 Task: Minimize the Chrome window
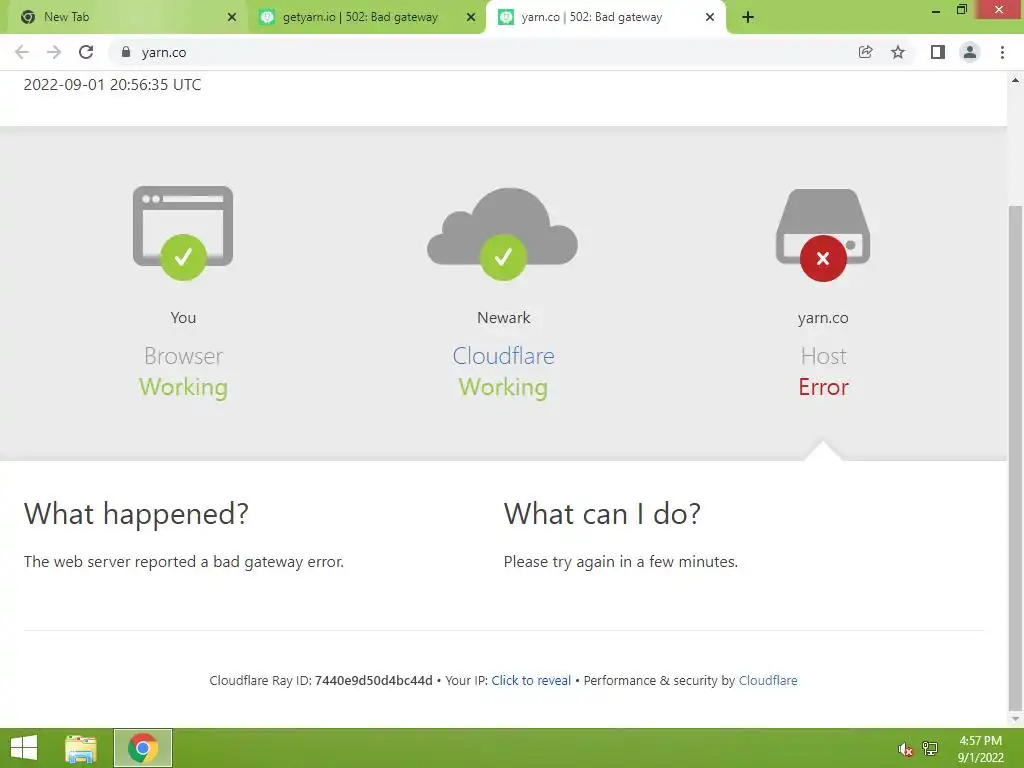(936, 10)
